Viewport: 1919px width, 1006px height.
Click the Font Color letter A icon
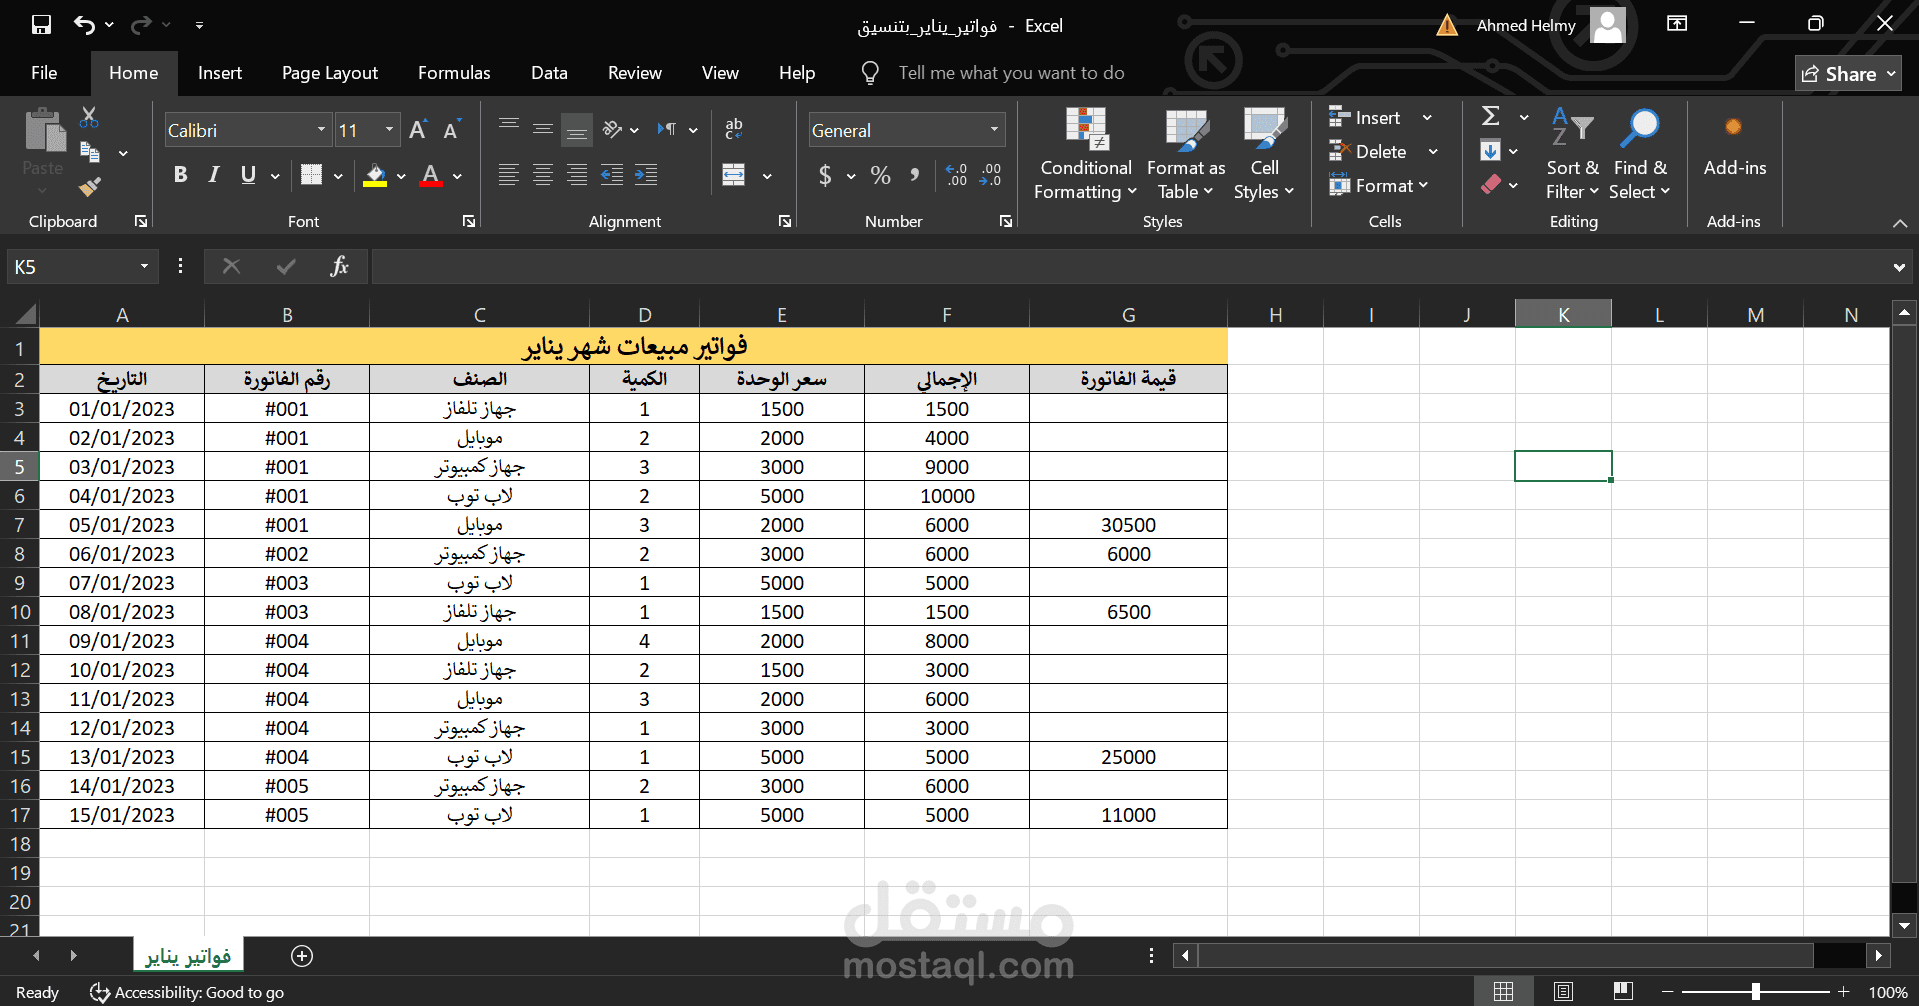pyautogui.click(x=431, y=176)
